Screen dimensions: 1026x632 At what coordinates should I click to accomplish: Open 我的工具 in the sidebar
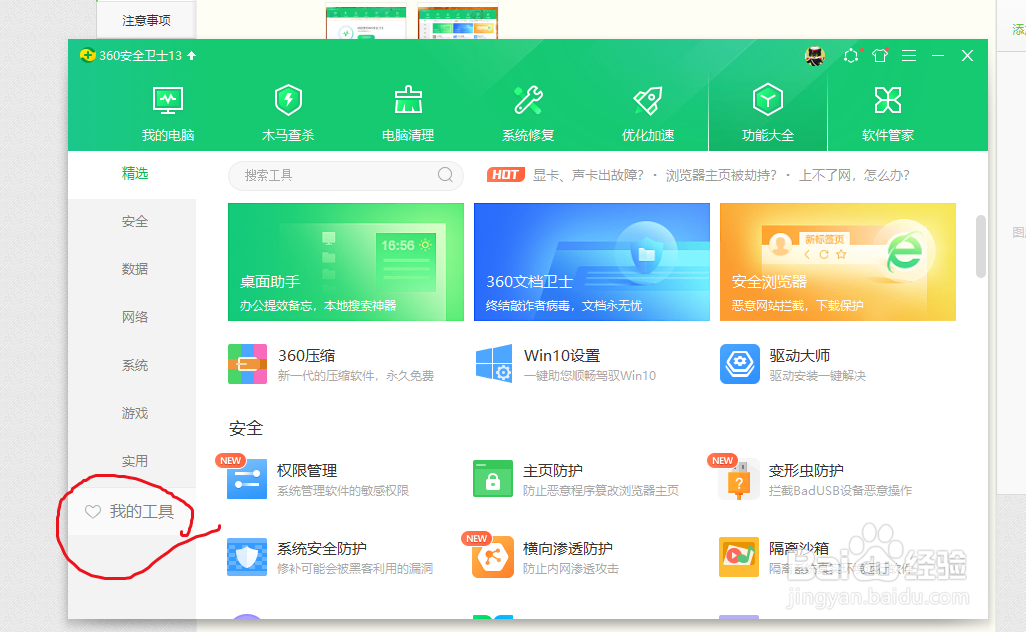(132, 512)
